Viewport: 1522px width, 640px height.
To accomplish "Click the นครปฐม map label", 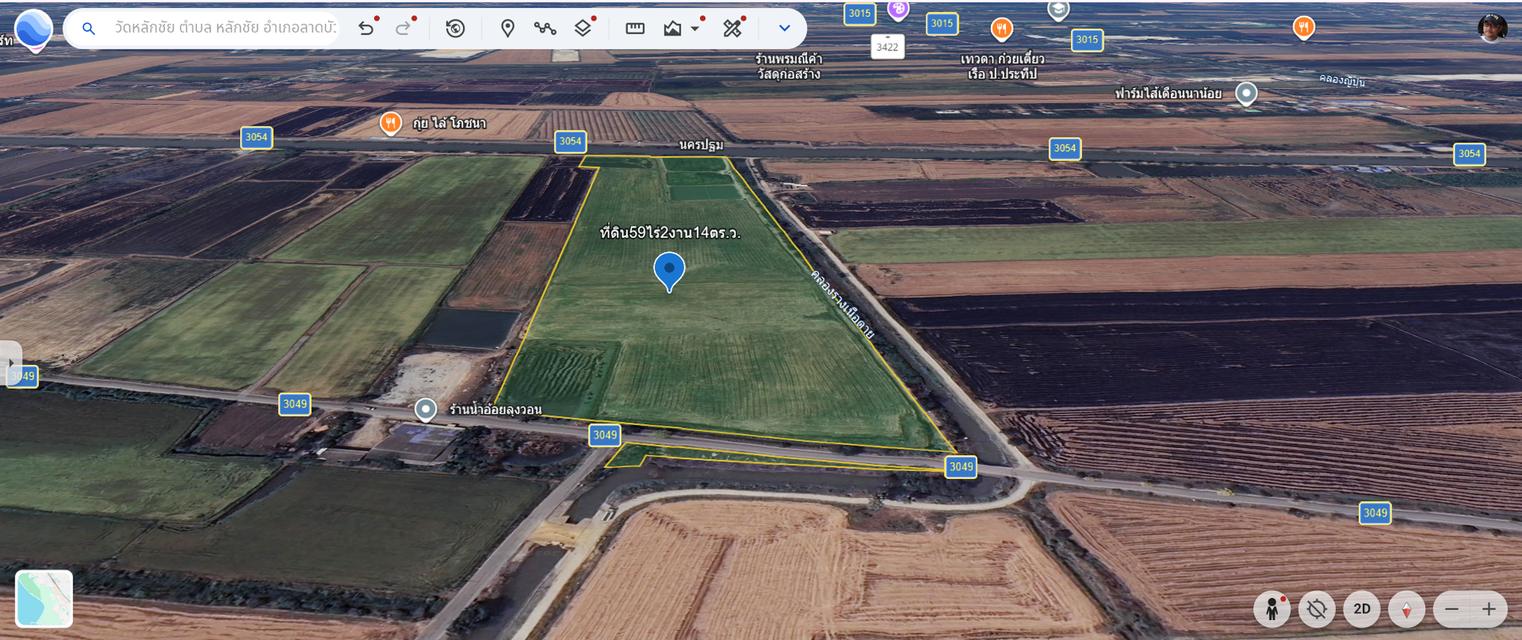I will click(701, 145).
